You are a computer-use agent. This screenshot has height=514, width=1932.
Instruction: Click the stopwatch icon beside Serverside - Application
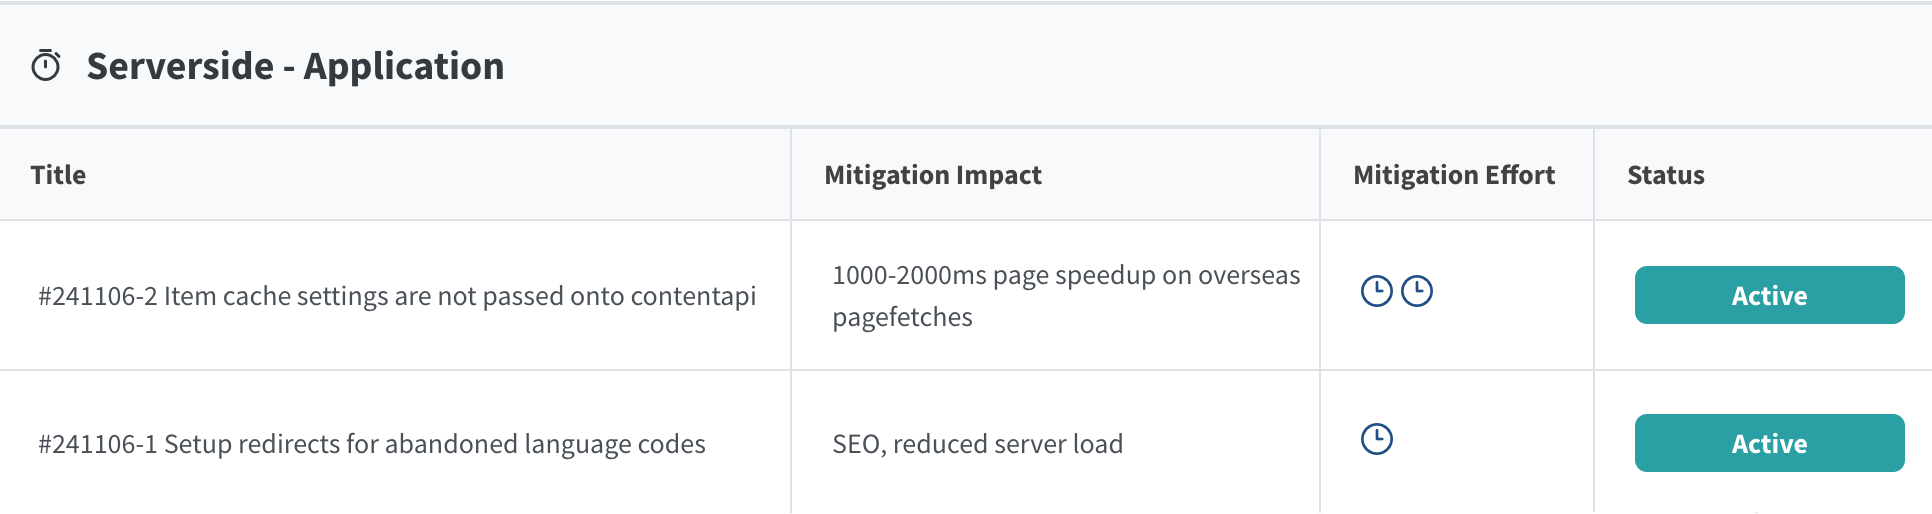coord(46,66)
